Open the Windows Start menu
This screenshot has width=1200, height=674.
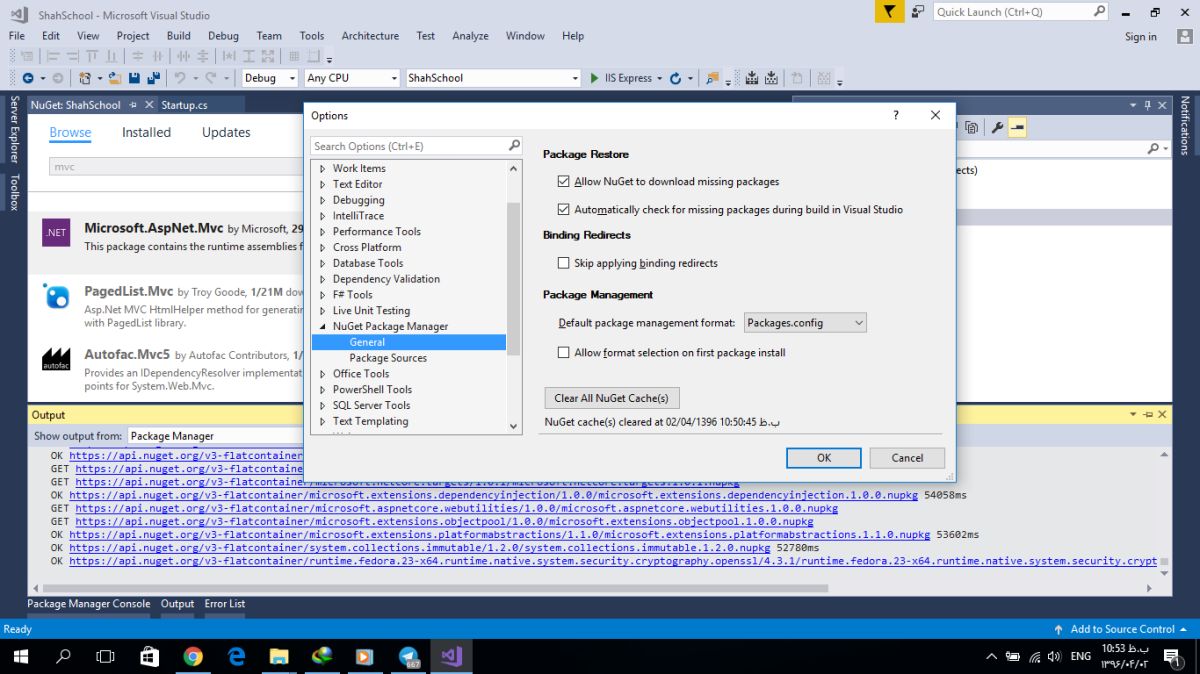tap(21, 656)
